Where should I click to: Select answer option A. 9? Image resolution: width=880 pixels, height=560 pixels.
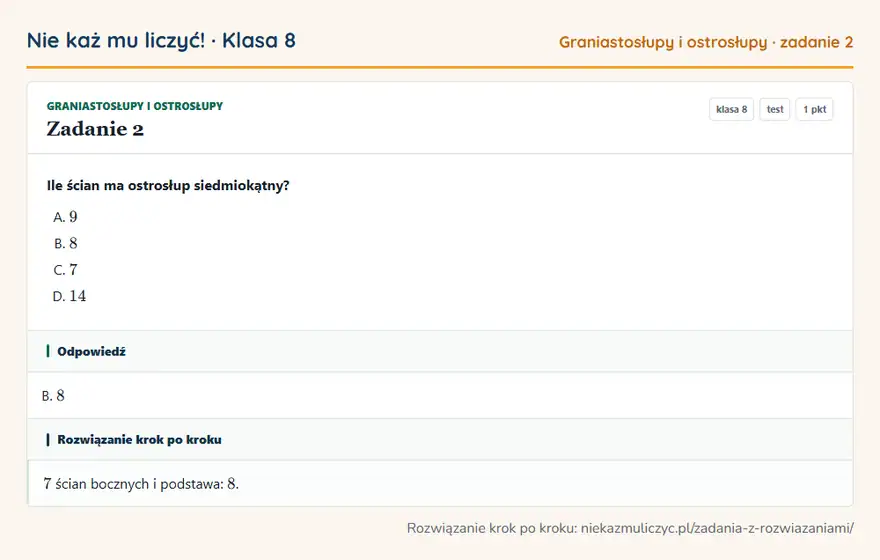click(65, 217)
